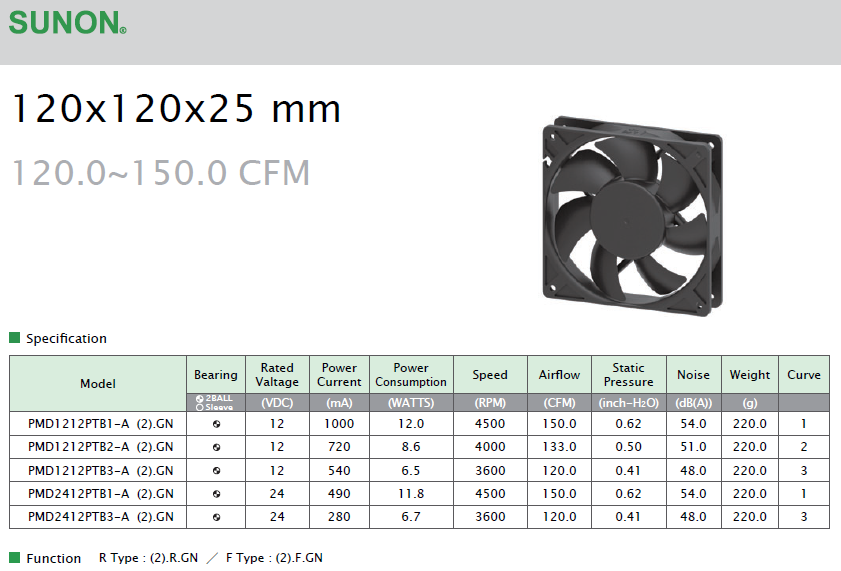Click the green square beside Function
The image size is (841, 571).
(14, 558)
